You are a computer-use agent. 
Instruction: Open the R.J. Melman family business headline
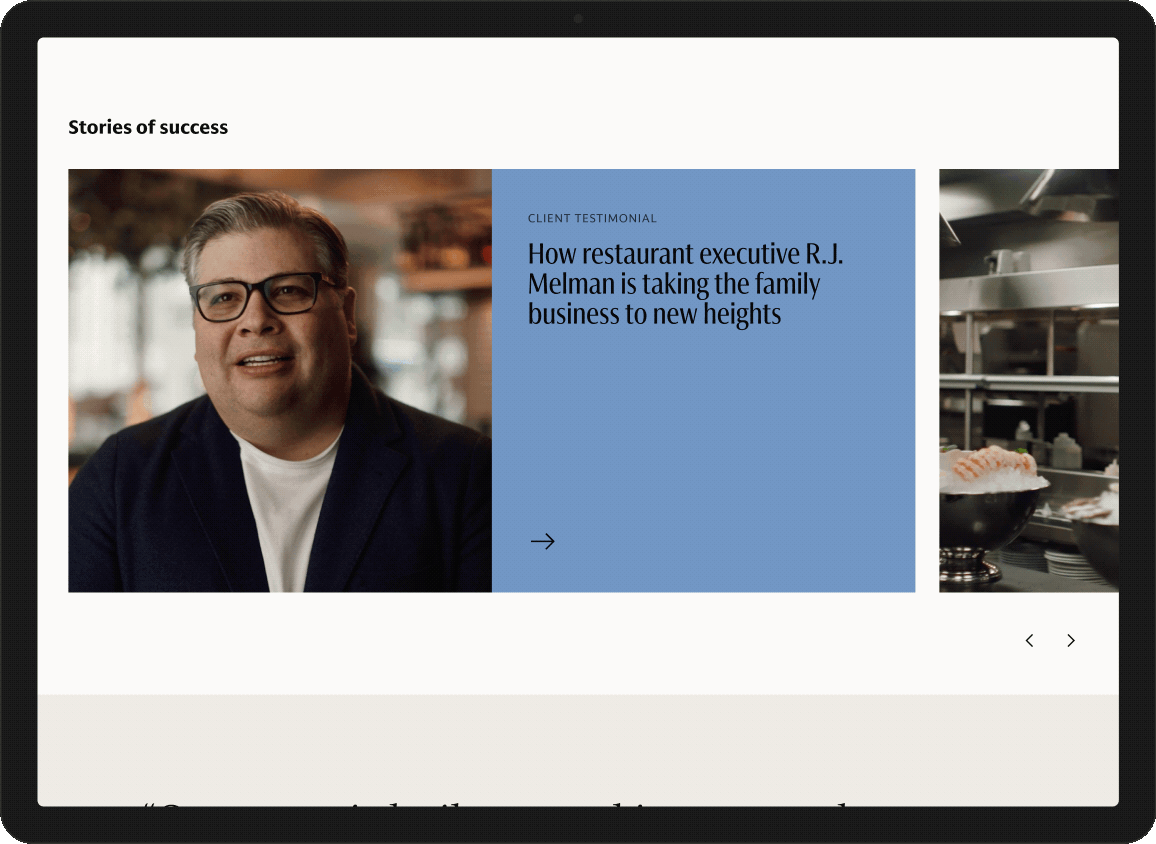click(685, 284)
